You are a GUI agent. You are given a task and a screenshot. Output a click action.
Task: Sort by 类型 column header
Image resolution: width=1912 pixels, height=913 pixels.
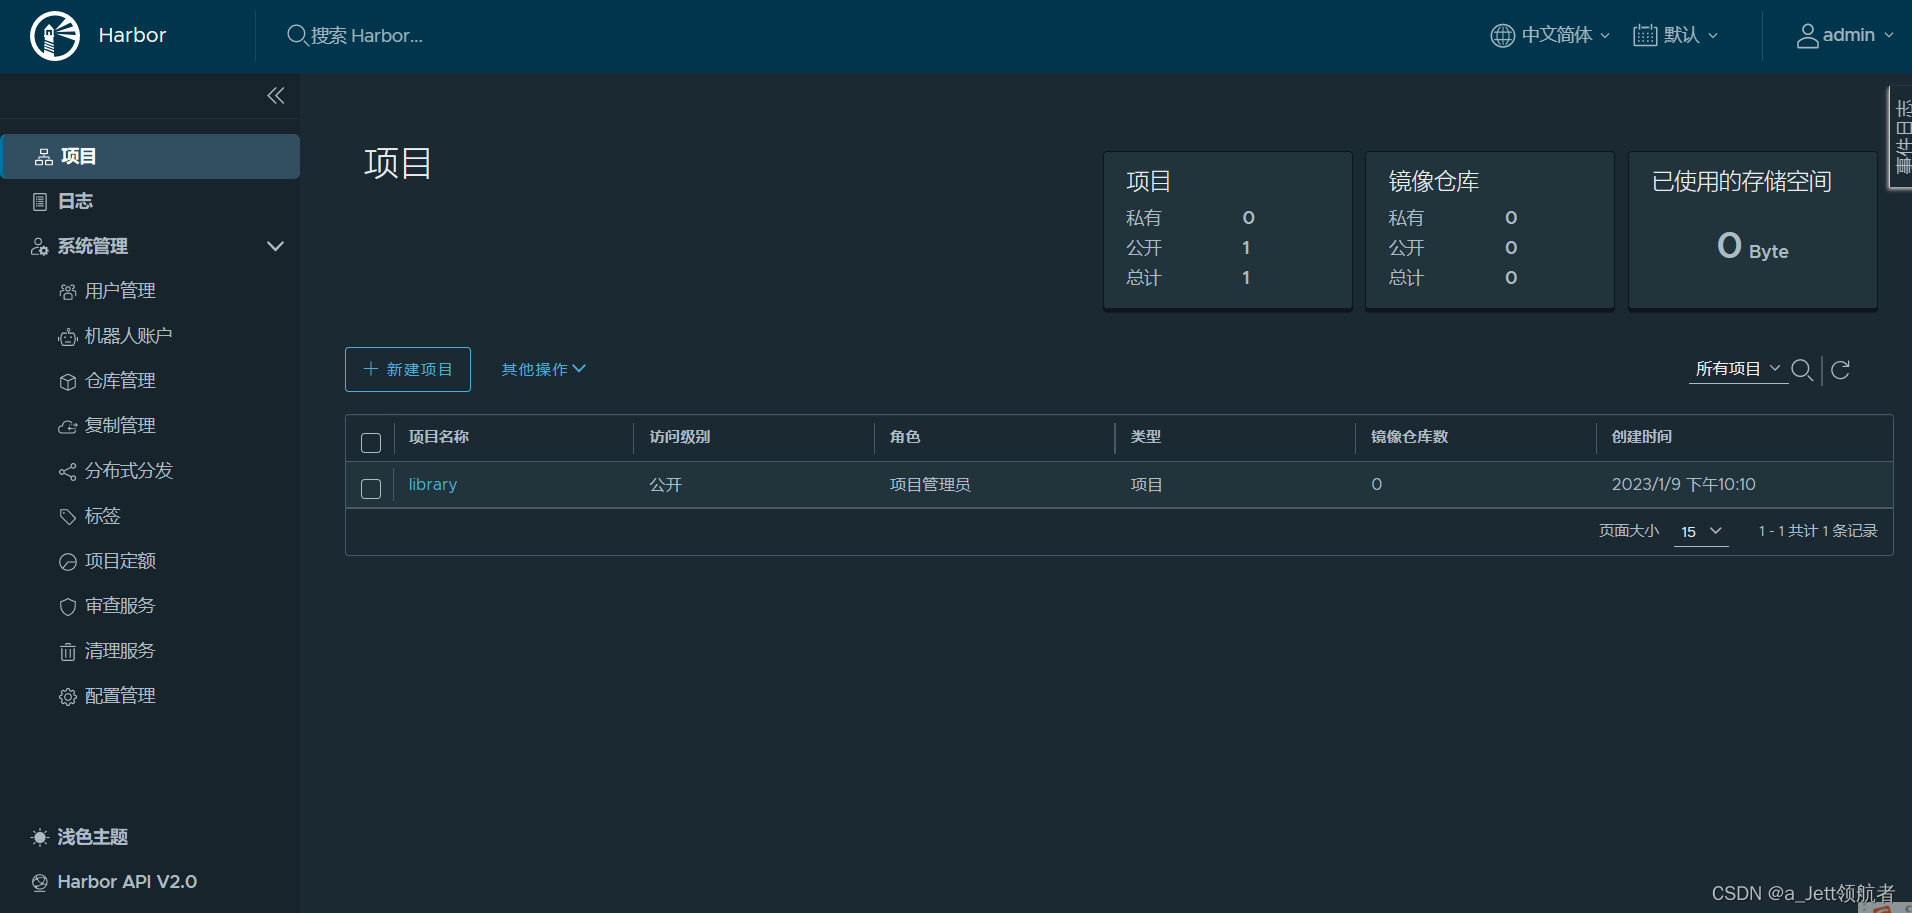[1146, 437]
